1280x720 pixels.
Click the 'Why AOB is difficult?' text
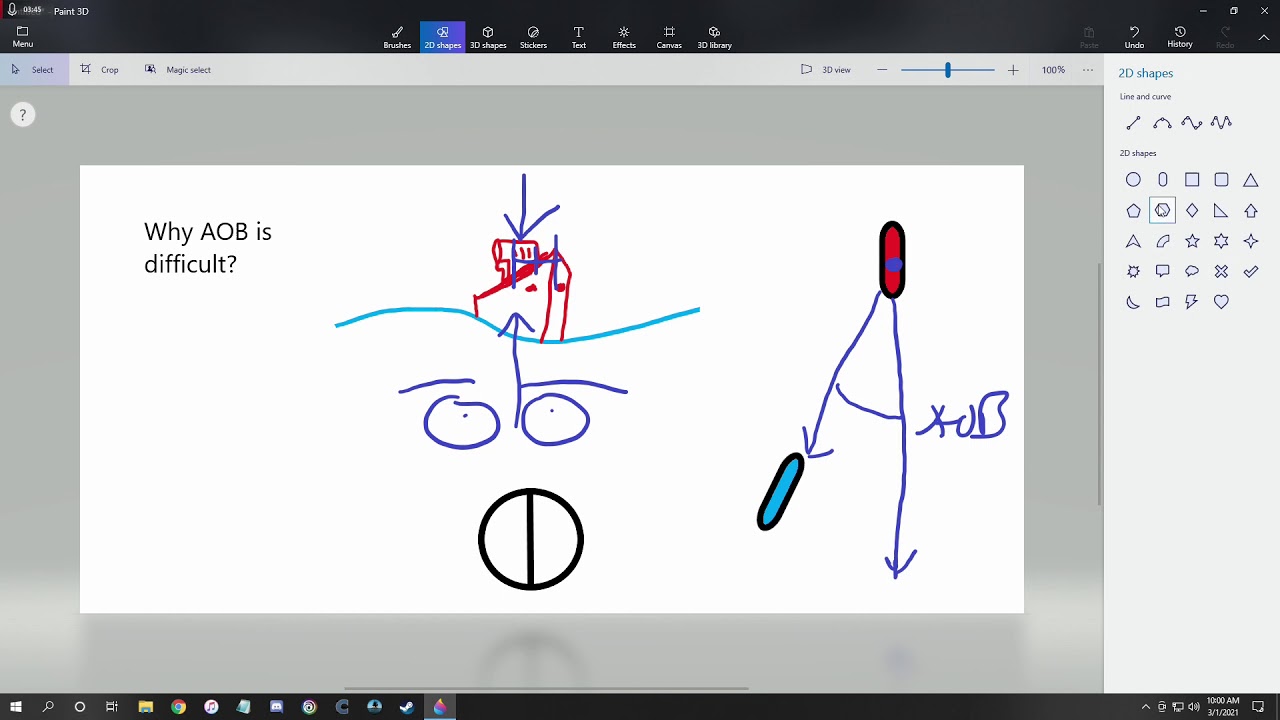208,248
